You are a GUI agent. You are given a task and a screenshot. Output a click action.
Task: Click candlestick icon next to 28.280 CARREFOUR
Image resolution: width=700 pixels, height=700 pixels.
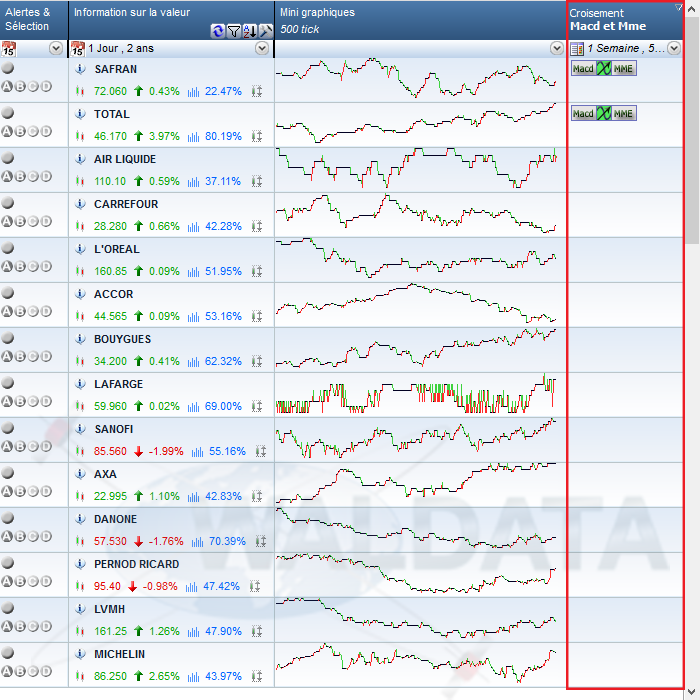80,226
